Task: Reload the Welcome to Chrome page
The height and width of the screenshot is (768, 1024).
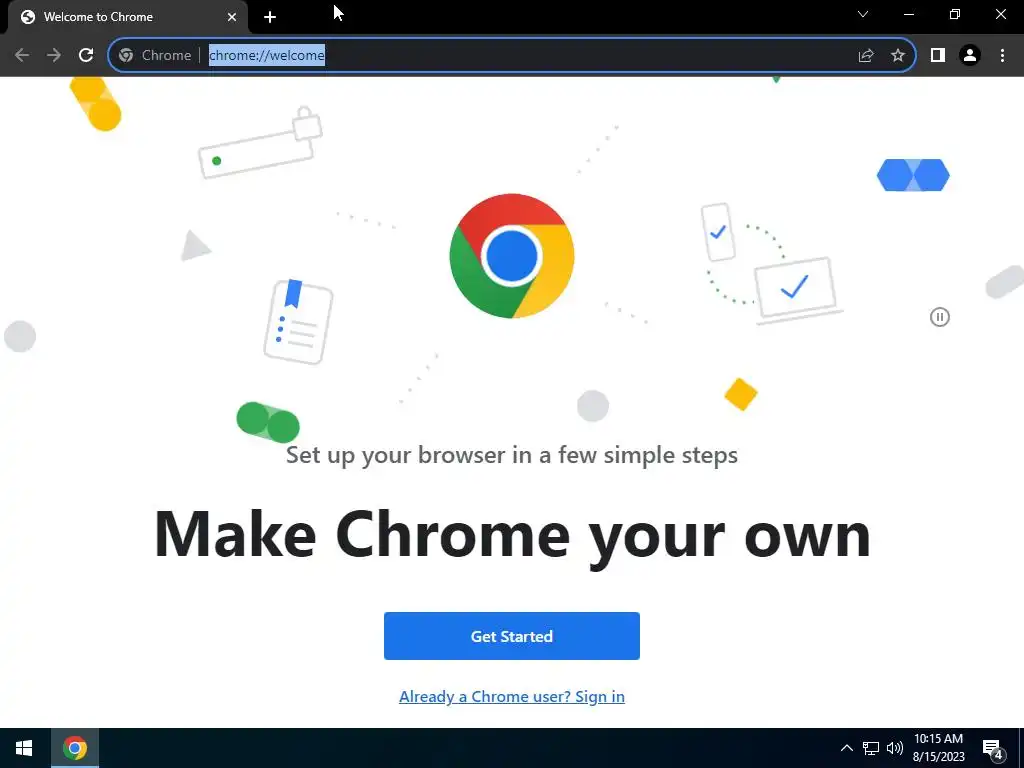Action: [x=86, y=56]
